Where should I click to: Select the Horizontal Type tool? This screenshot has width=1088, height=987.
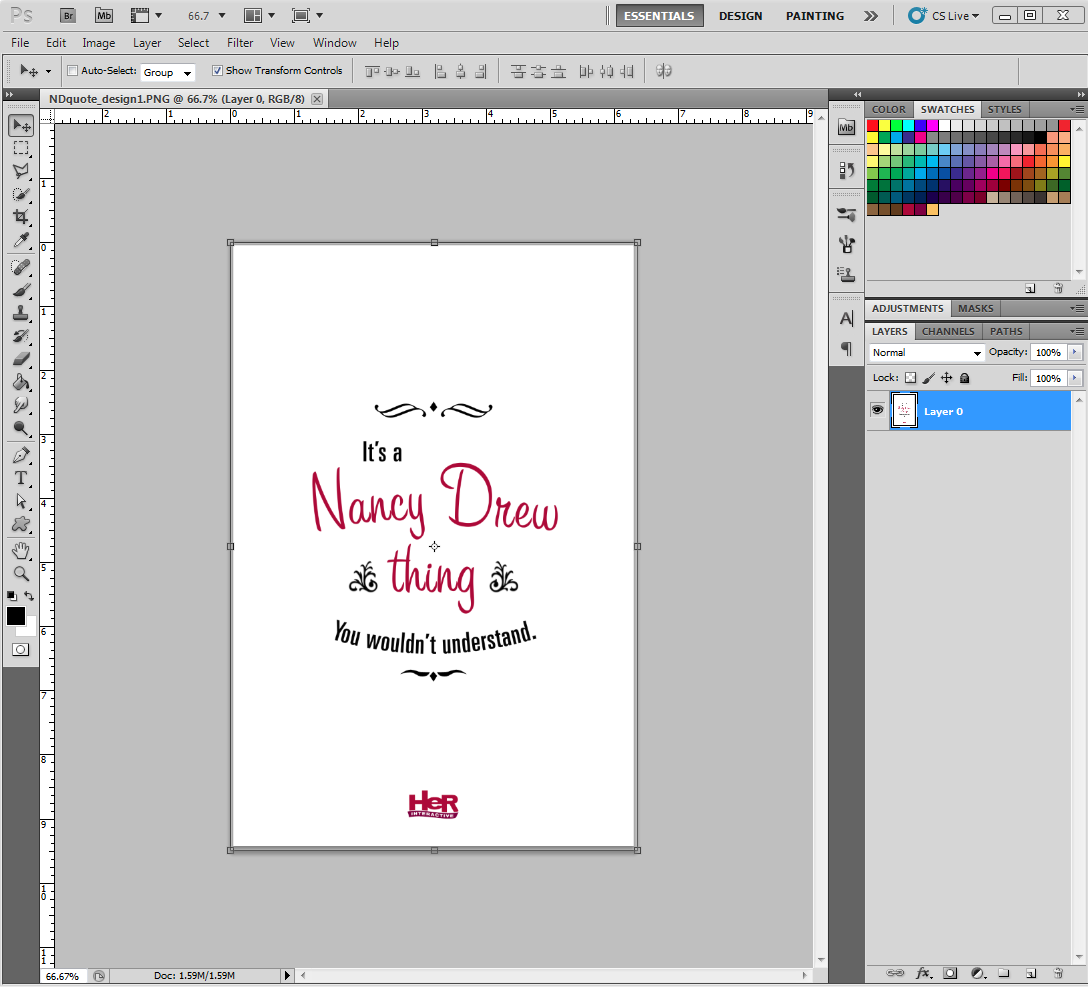21,478
